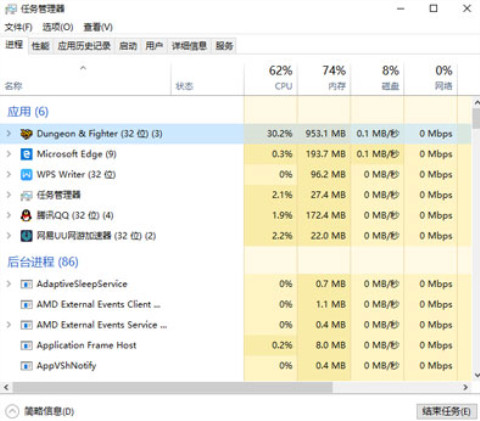Expand the Microsoft Edge process group

(9, 154)
